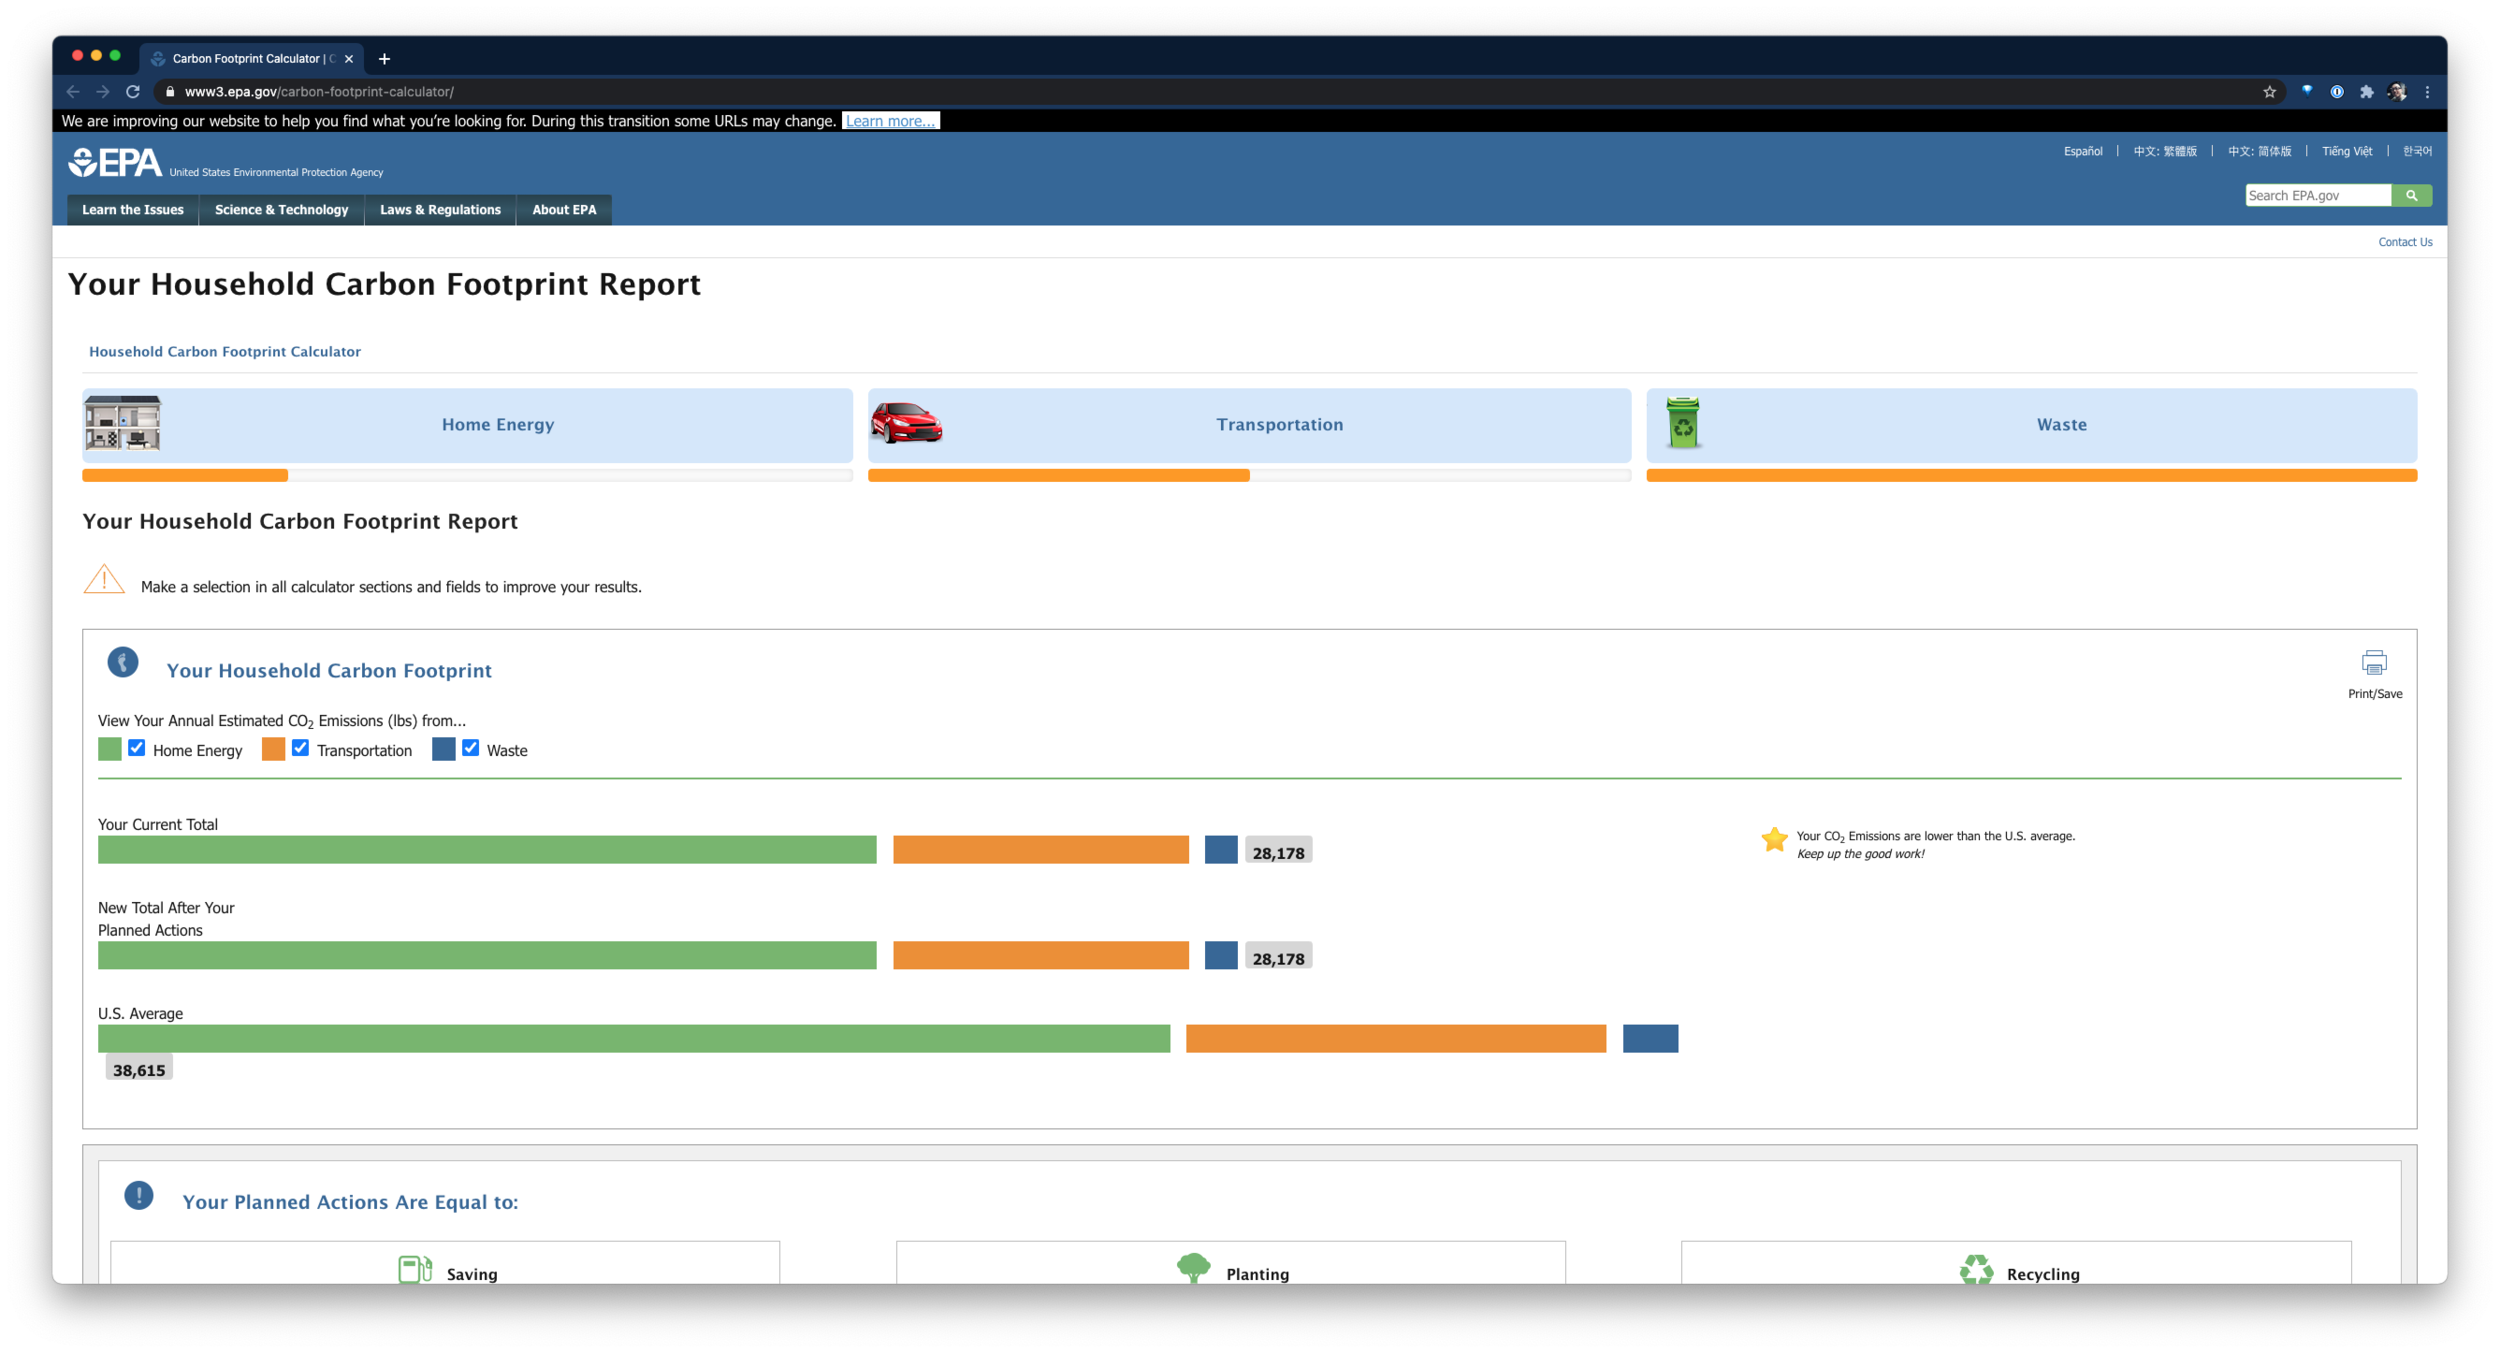Viewport: 2500px width, 1353px height.
Task: Click the EPA logo in header
Action: point(115,163)
